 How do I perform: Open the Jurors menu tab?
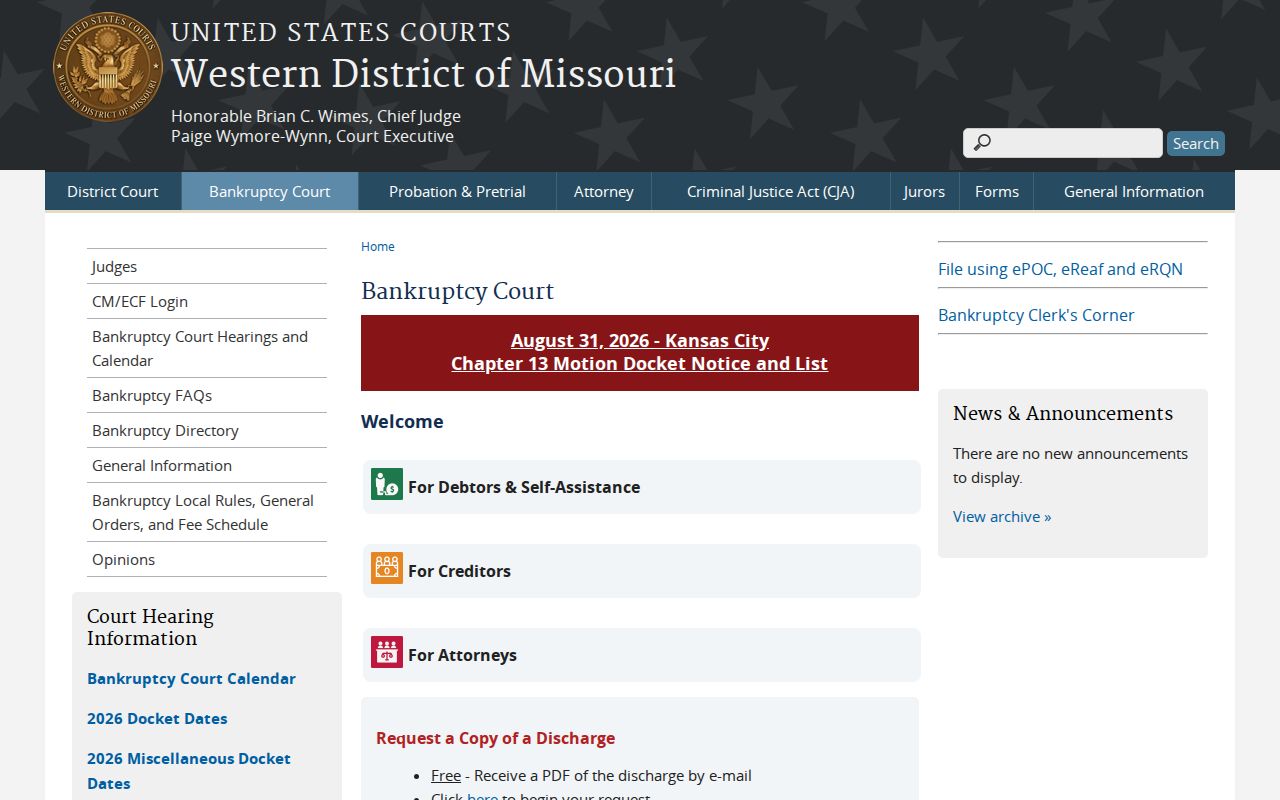(x=924, y=191)
